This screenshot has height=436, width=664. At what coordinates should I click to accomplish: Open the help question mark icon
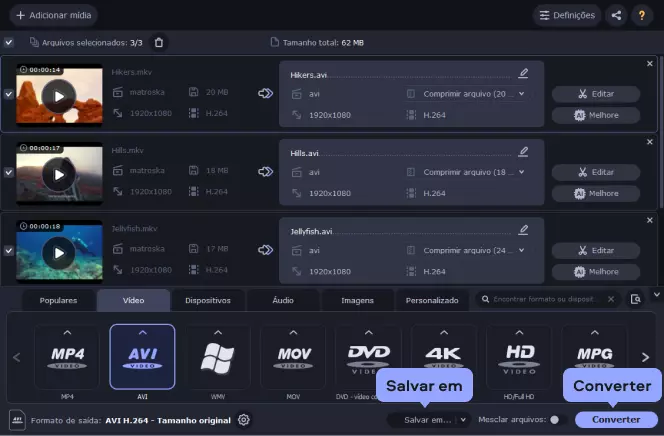642,15
